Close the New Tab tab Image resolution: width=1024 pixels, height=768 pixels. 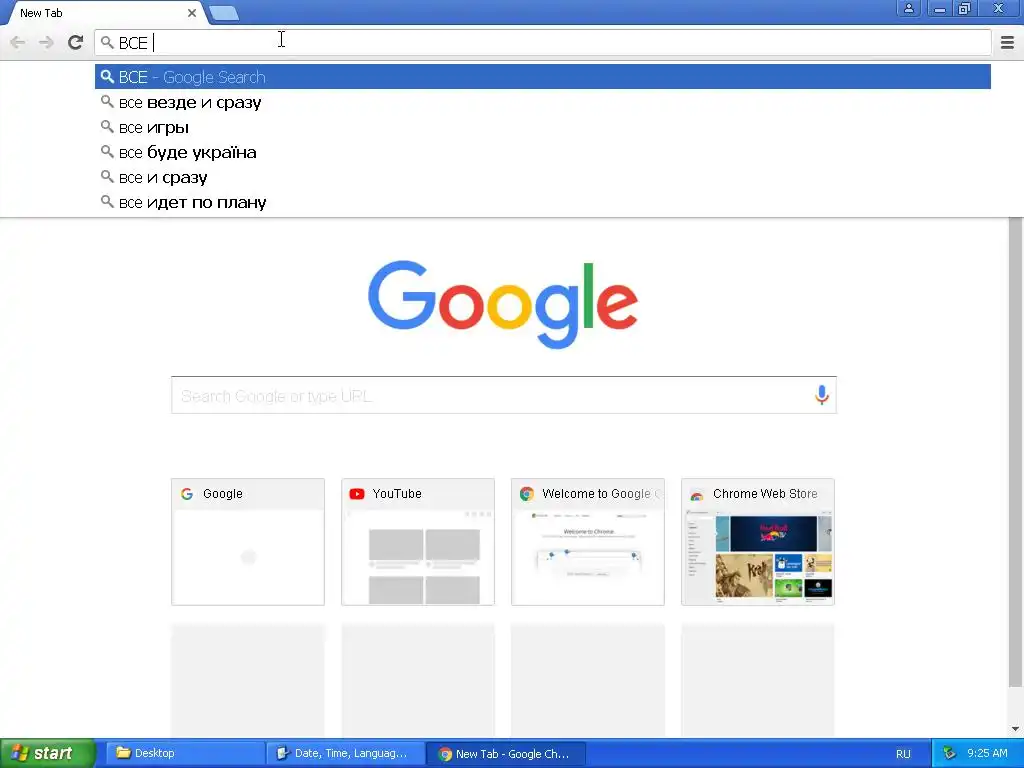(x=191, y=12)
